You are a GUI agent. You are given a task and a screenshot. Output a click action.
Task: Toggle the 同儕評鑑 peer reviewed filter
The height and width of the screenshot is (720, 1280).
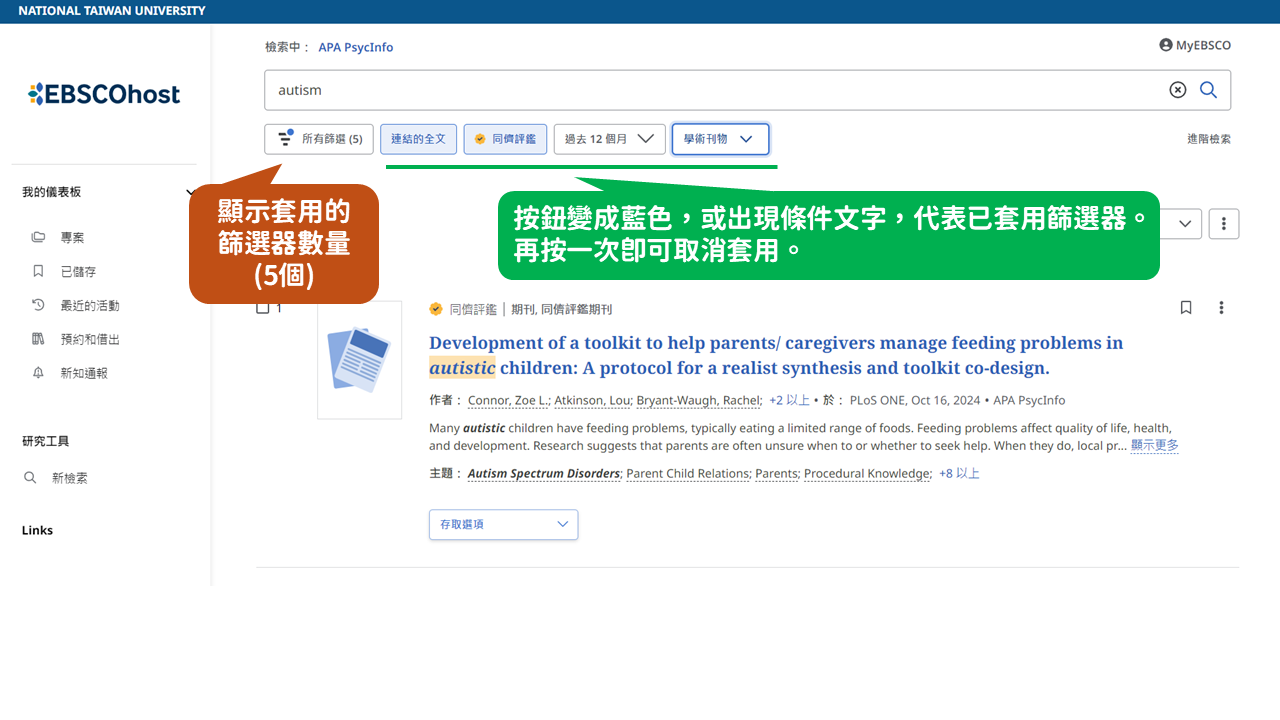point(505,139)
